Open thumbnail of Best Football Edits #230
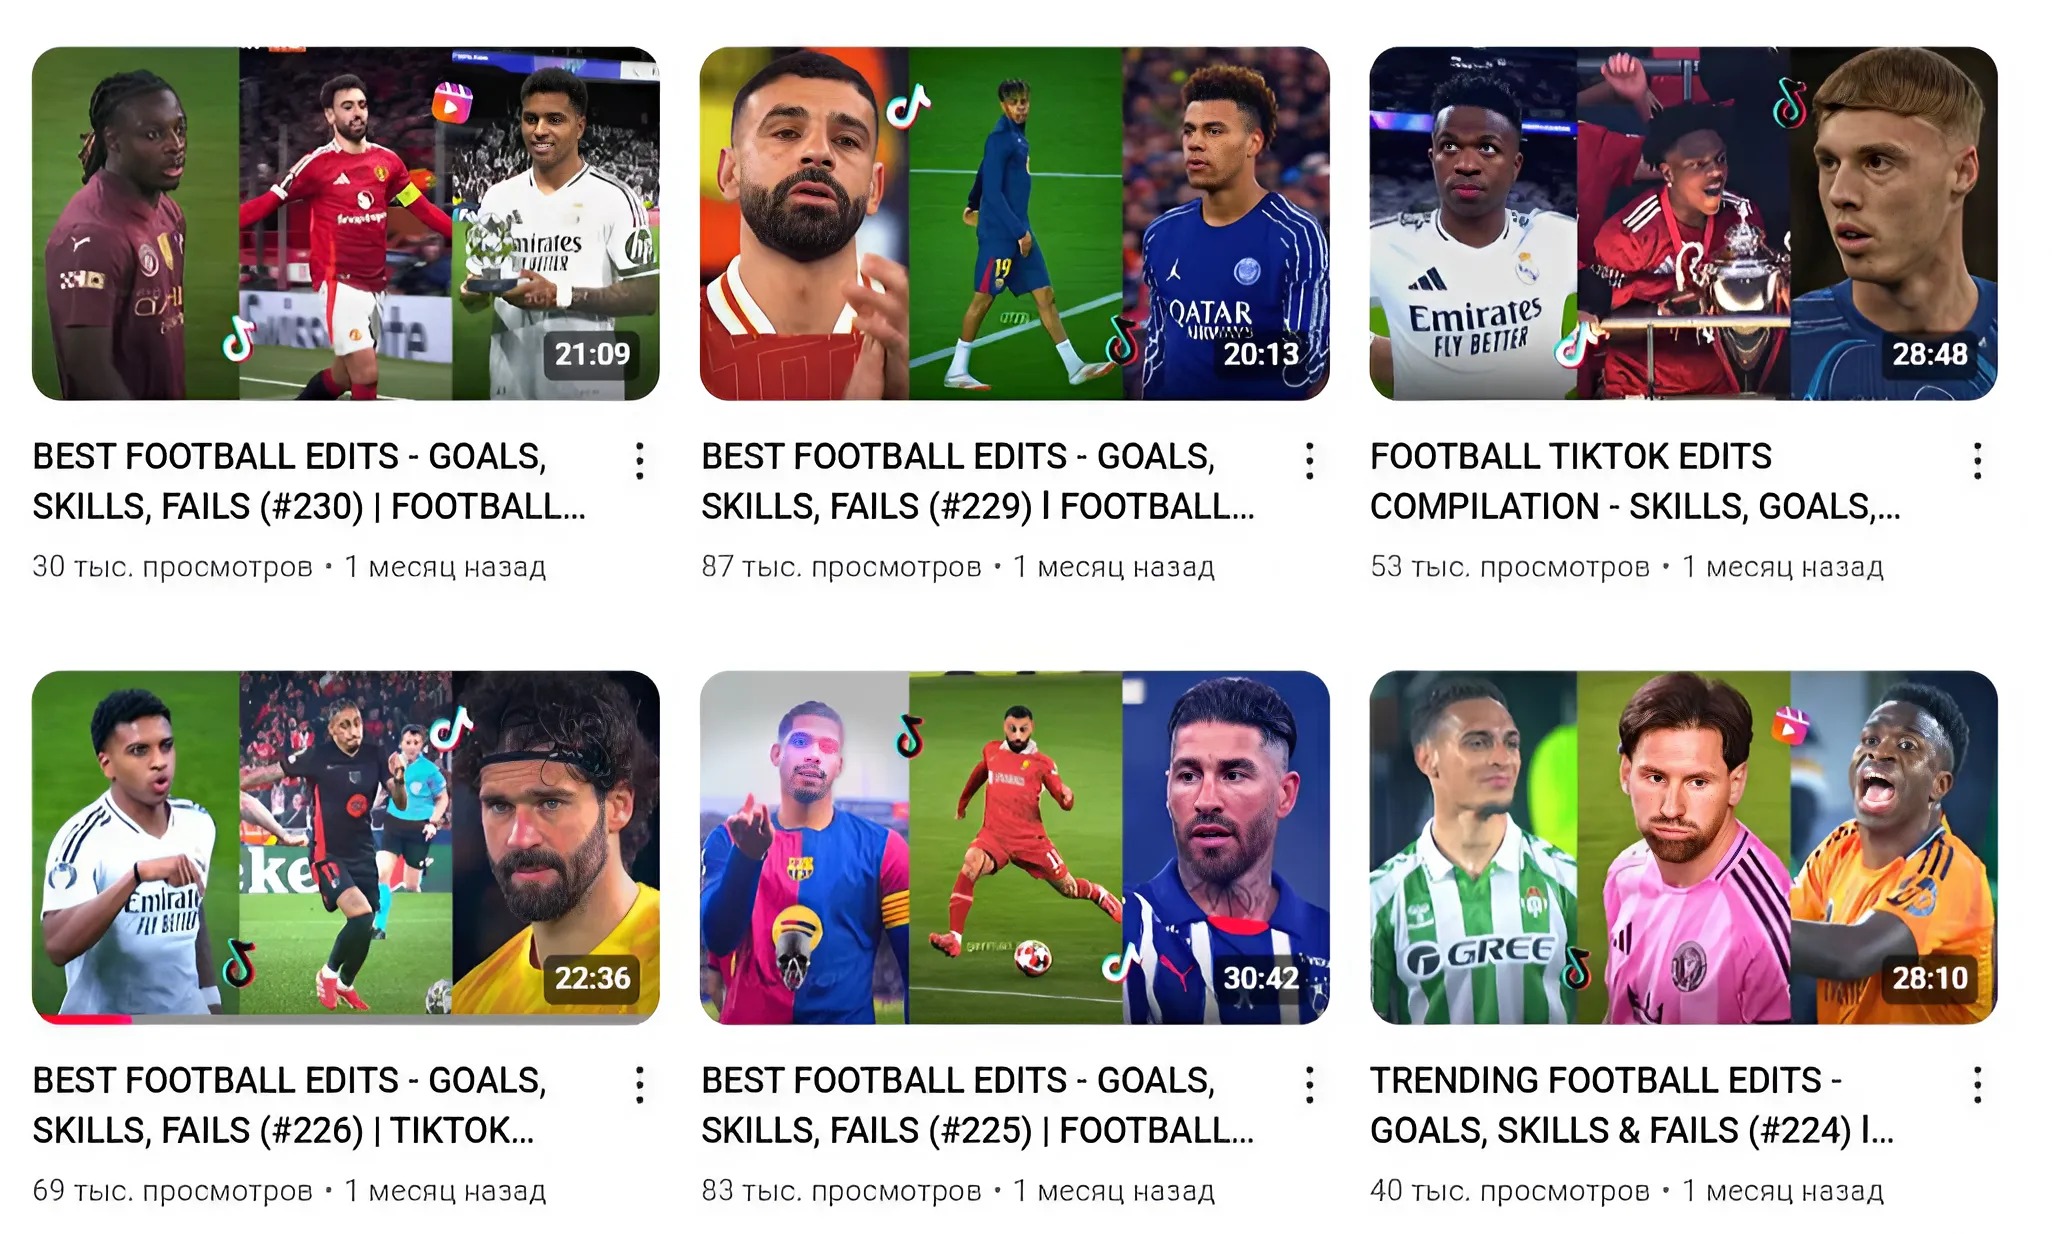Image resolution: width=2052 pixels, height=1234 pixels. [345, 223]
